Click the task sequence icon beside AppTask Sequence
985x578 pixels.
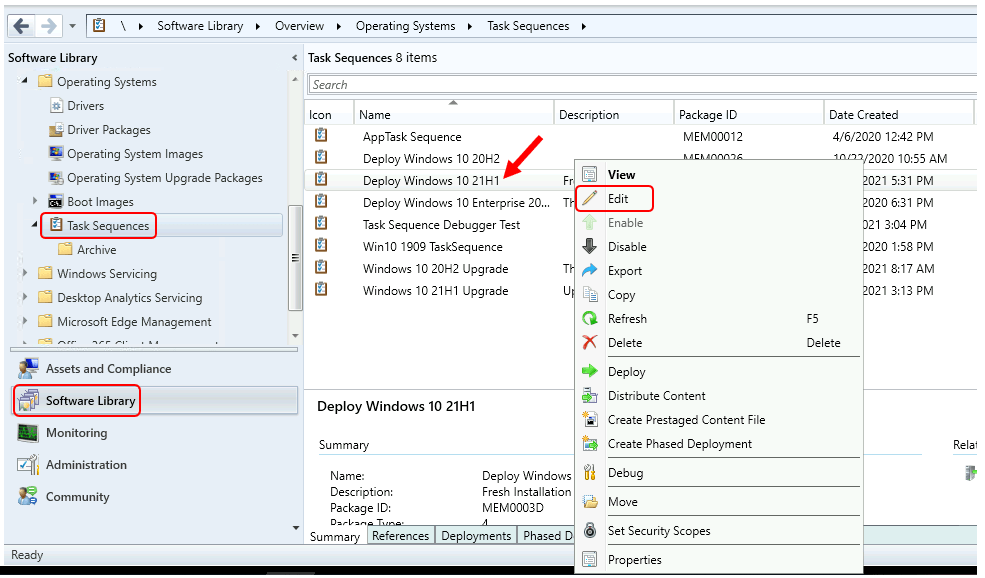[x=320, y=136]
